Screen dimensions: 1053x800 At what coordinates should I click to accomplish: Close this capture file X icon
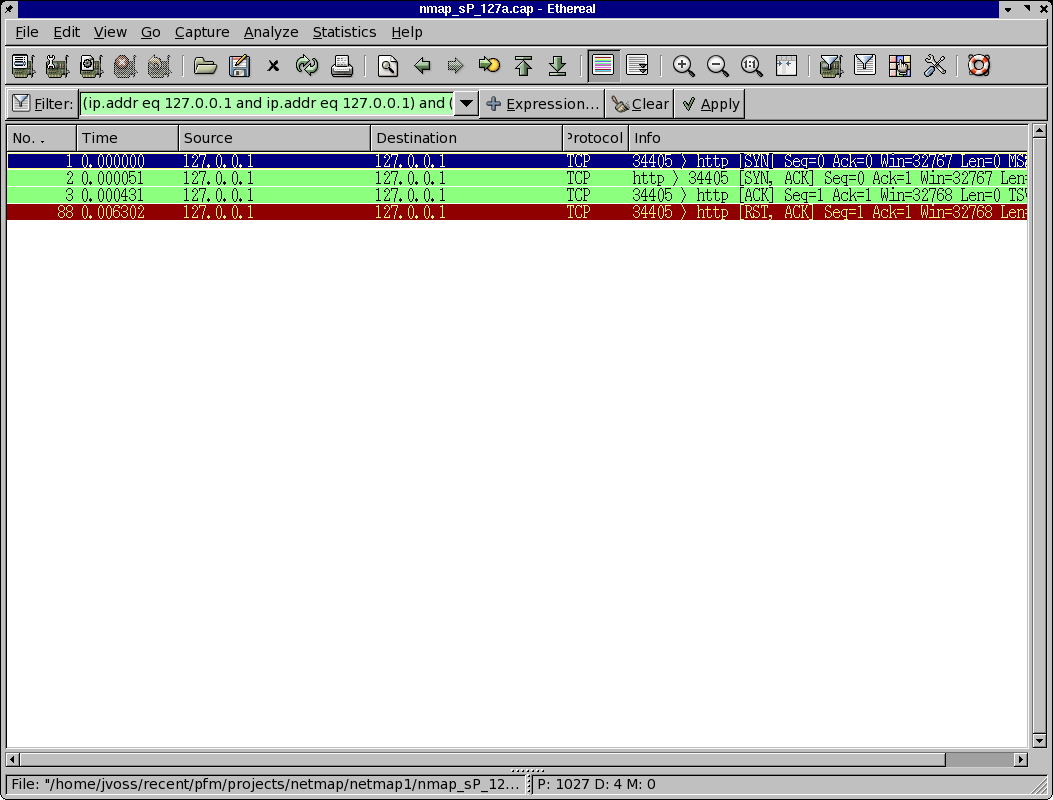point(273,66)
